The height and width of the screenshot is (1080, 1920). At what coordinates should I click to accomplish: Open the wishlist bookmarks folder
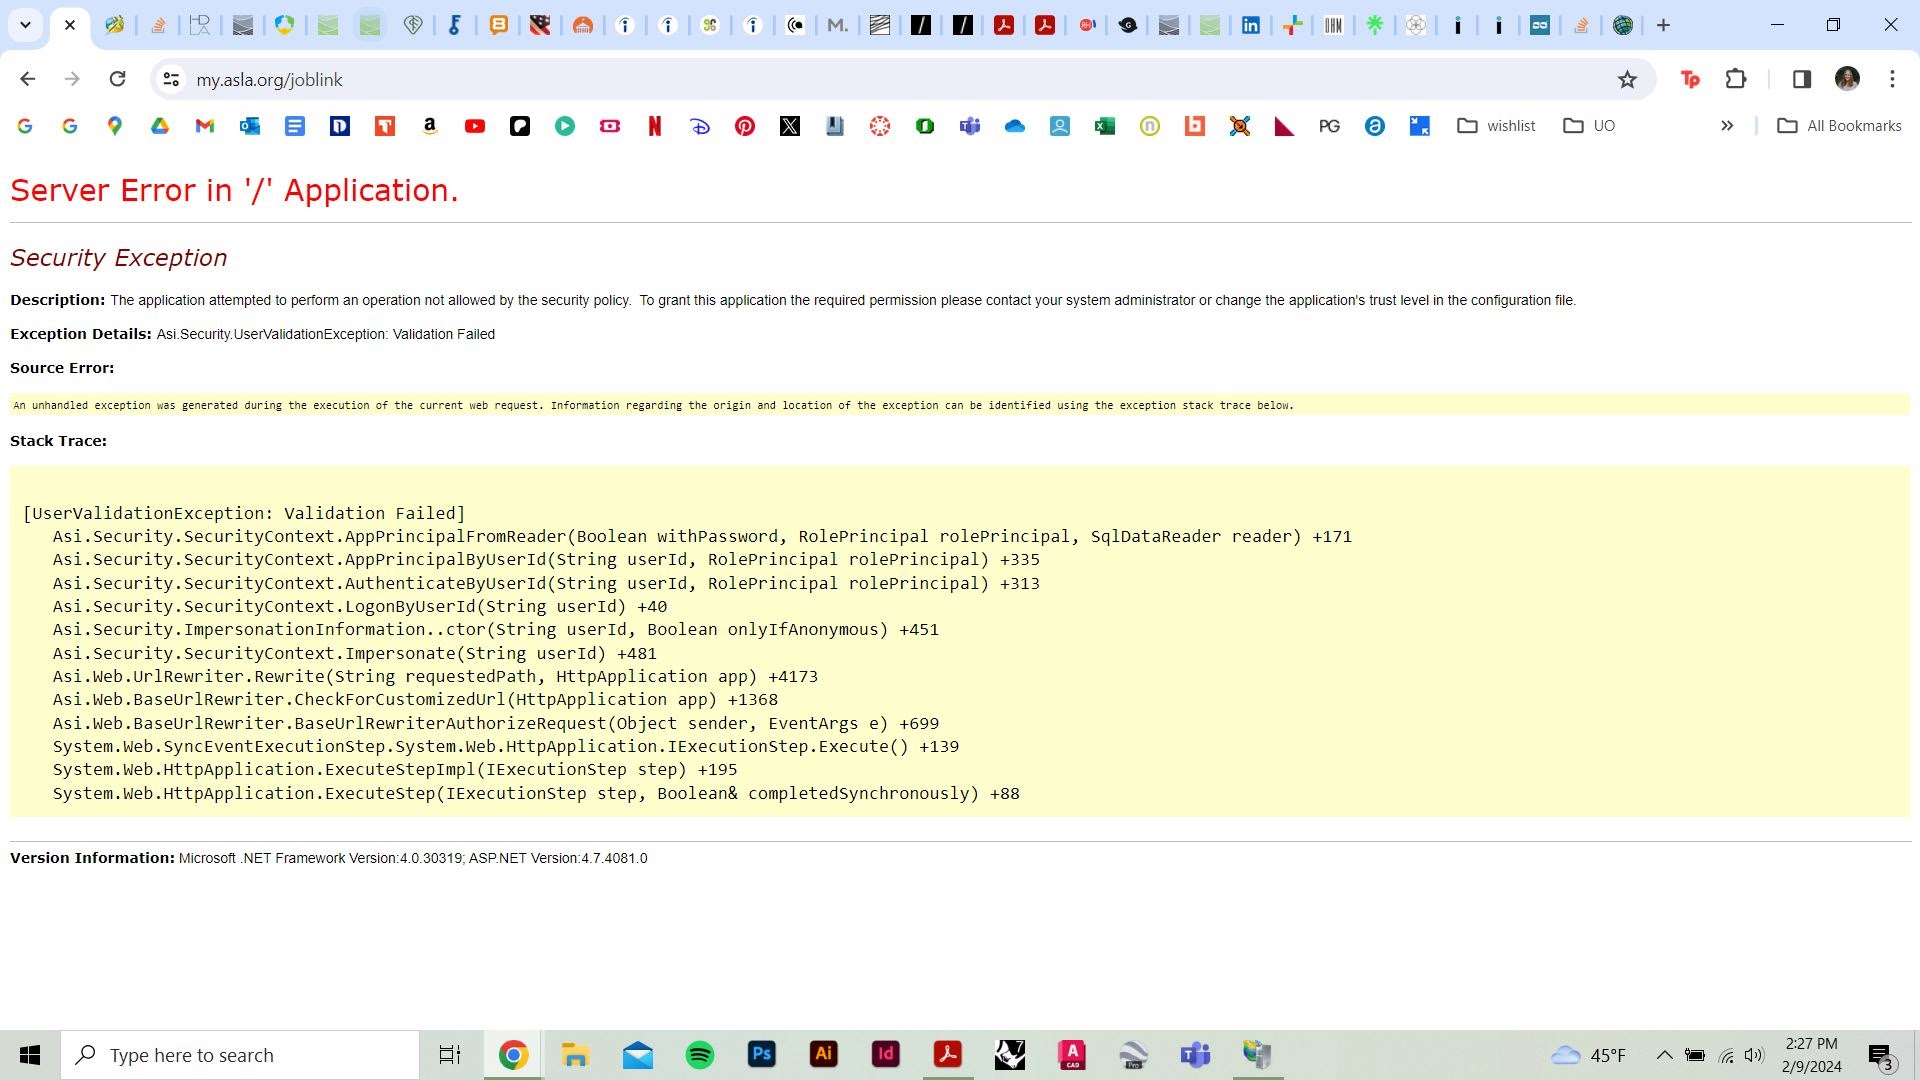pos(1497,126)
